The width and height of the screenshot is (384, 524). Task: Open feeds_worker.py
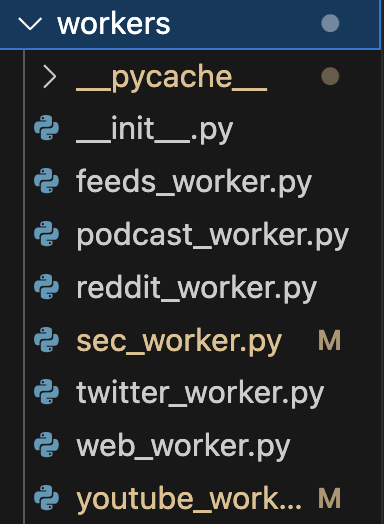click(194, 182)
